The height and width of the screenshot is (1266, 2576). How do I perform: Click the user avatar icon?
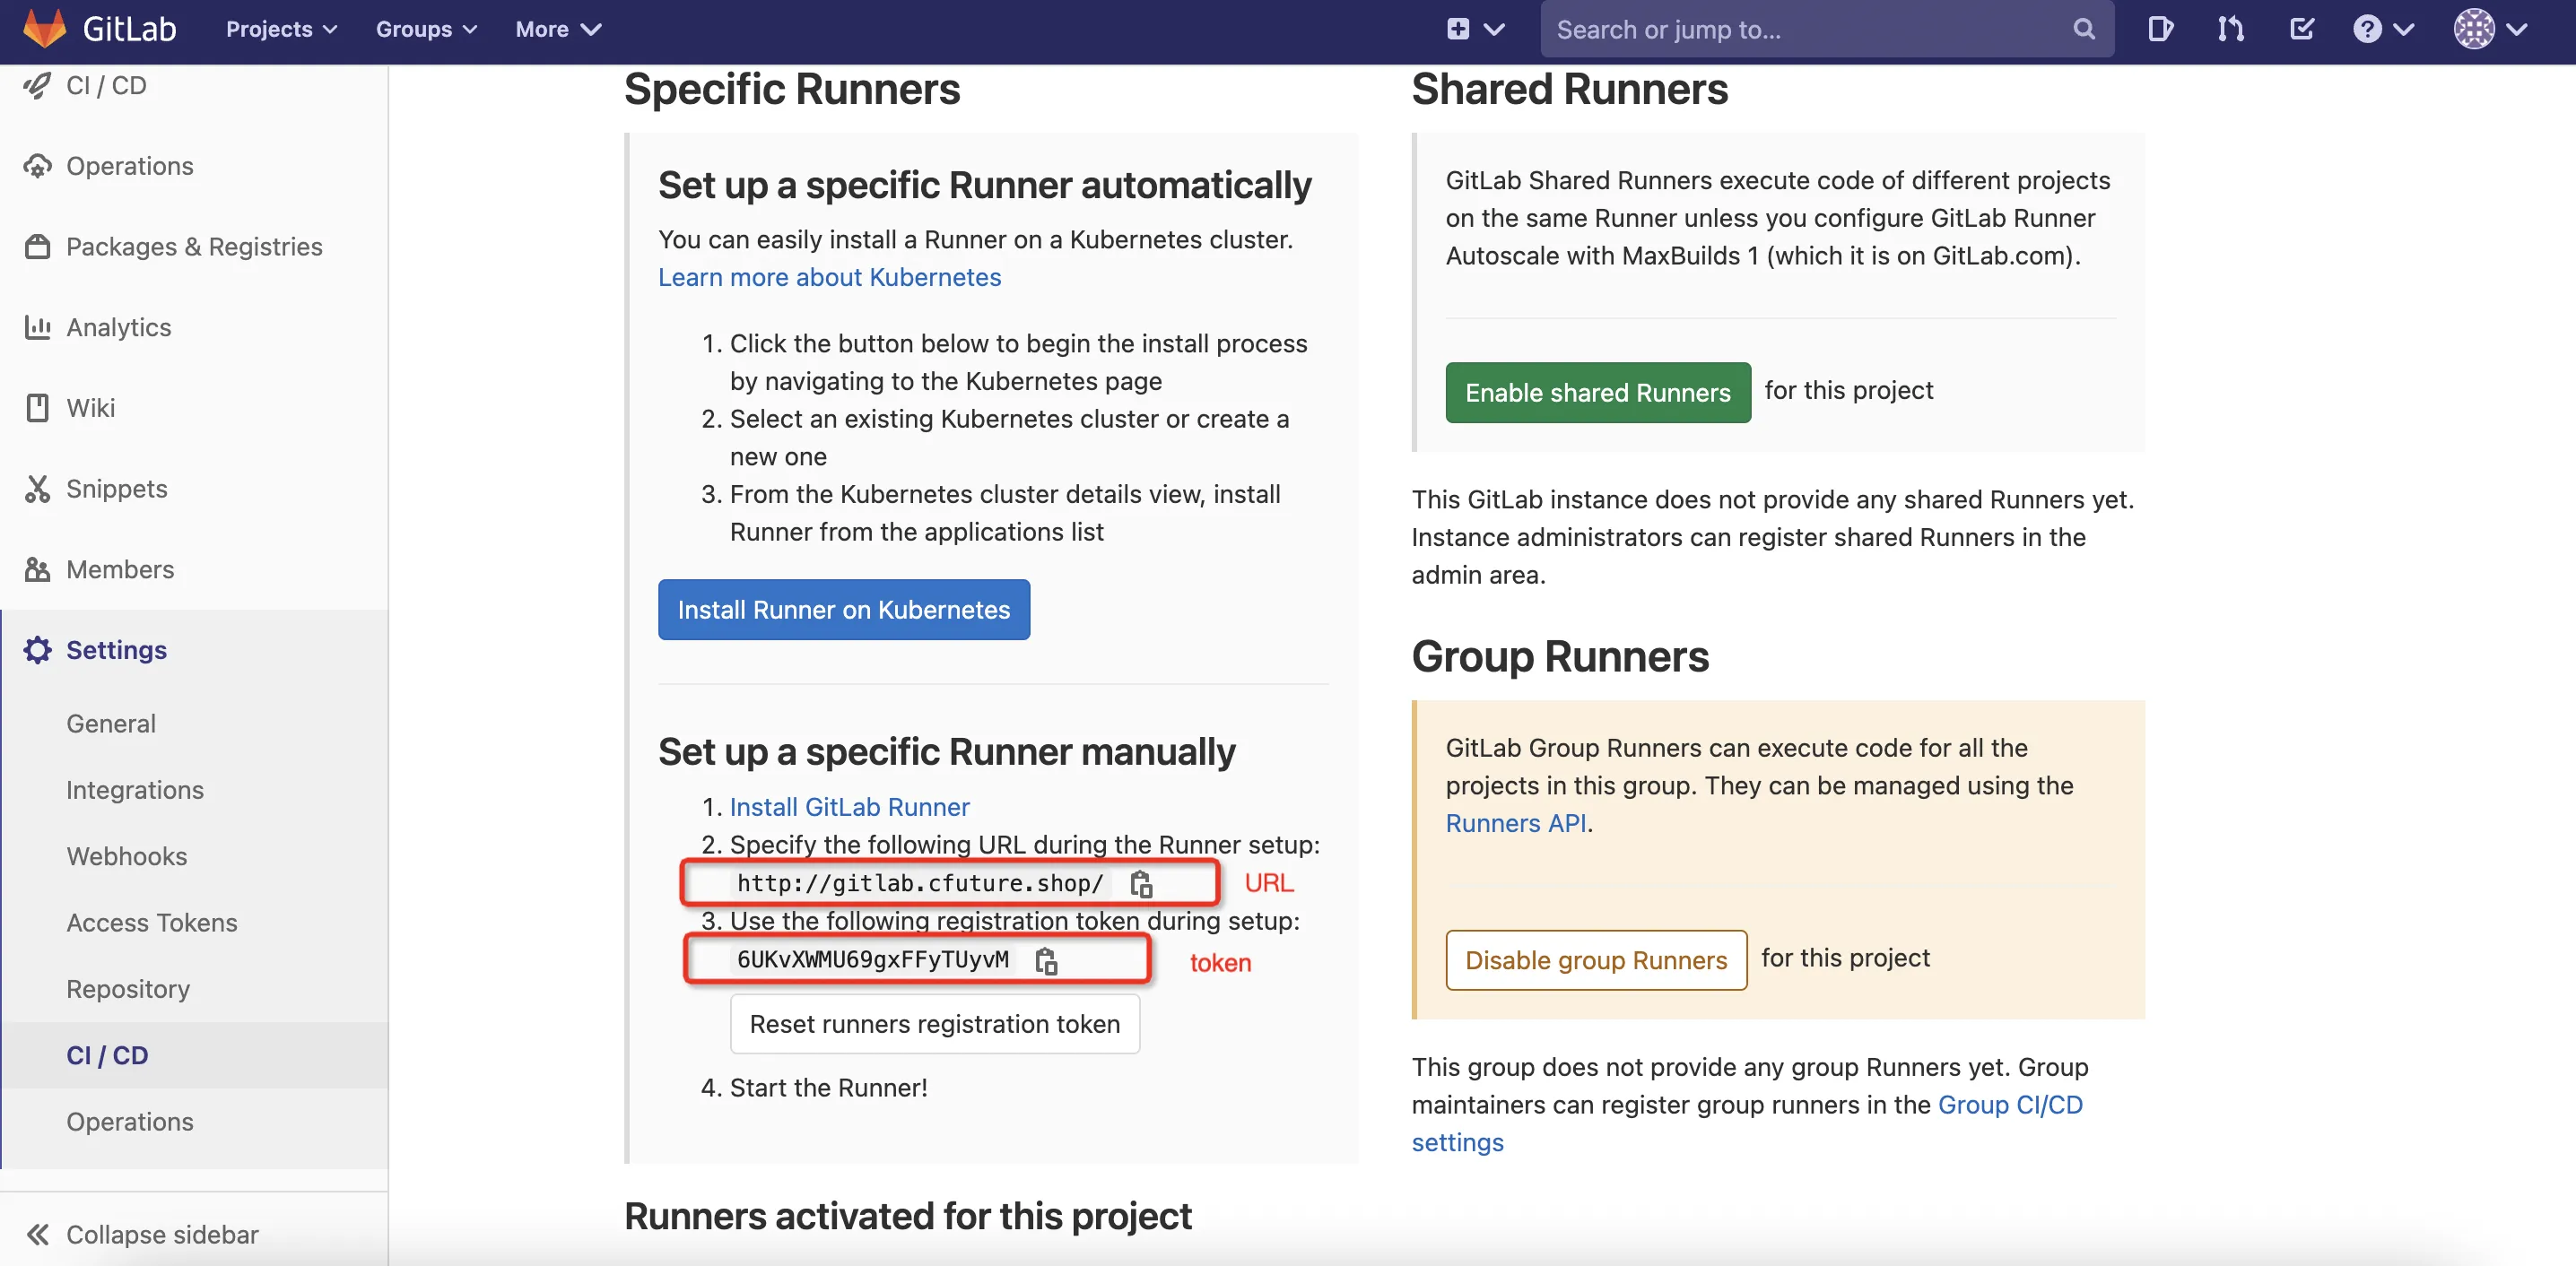(2473, 29)
